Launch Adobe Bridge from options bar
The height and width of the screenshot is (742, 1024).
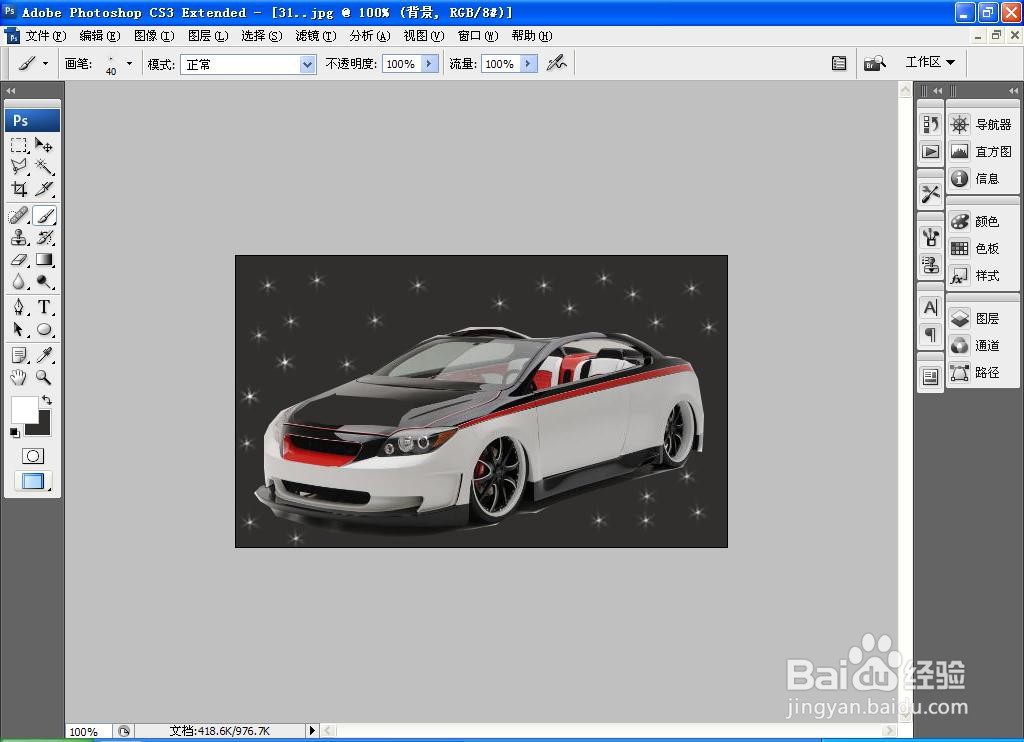pos(874,63)
